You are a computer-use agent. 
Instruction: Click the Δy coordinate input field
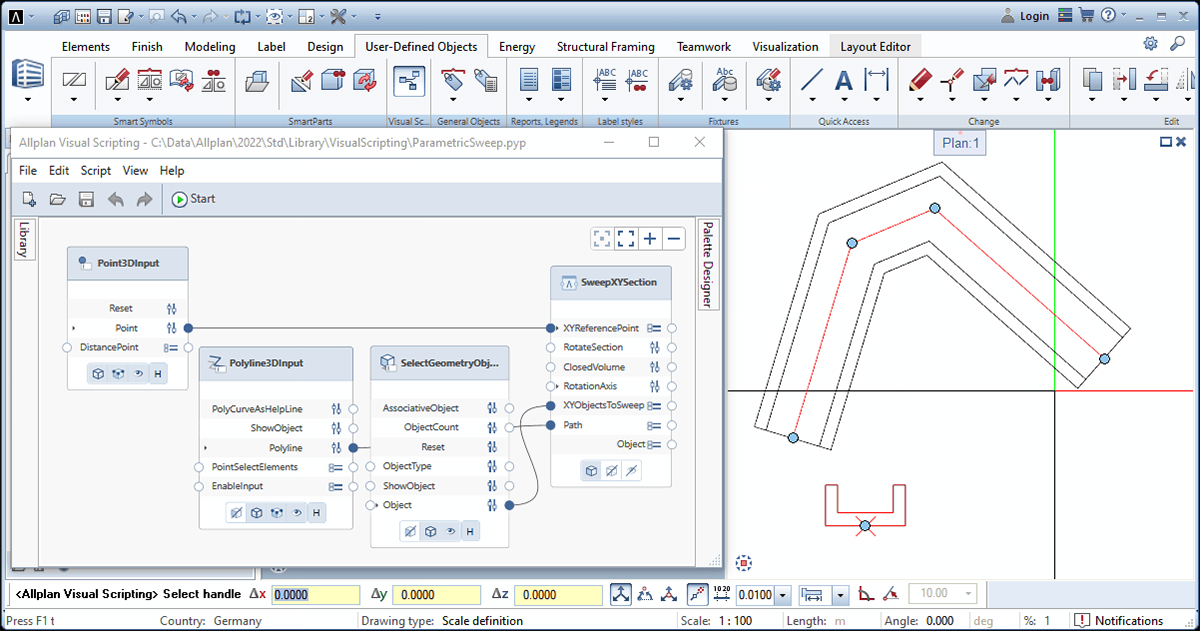click(x=436, y=595)
